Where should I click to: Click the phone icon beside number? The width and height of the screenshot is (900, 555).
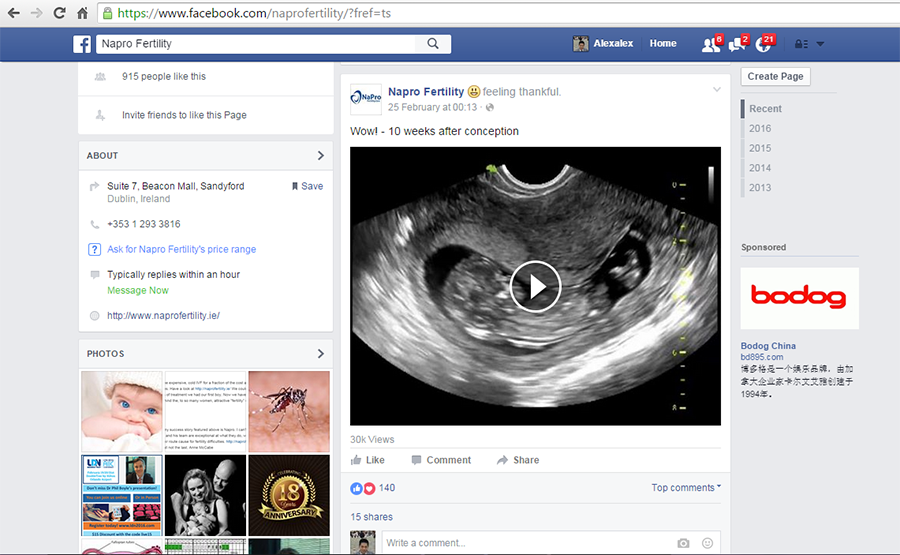(95, 224)
